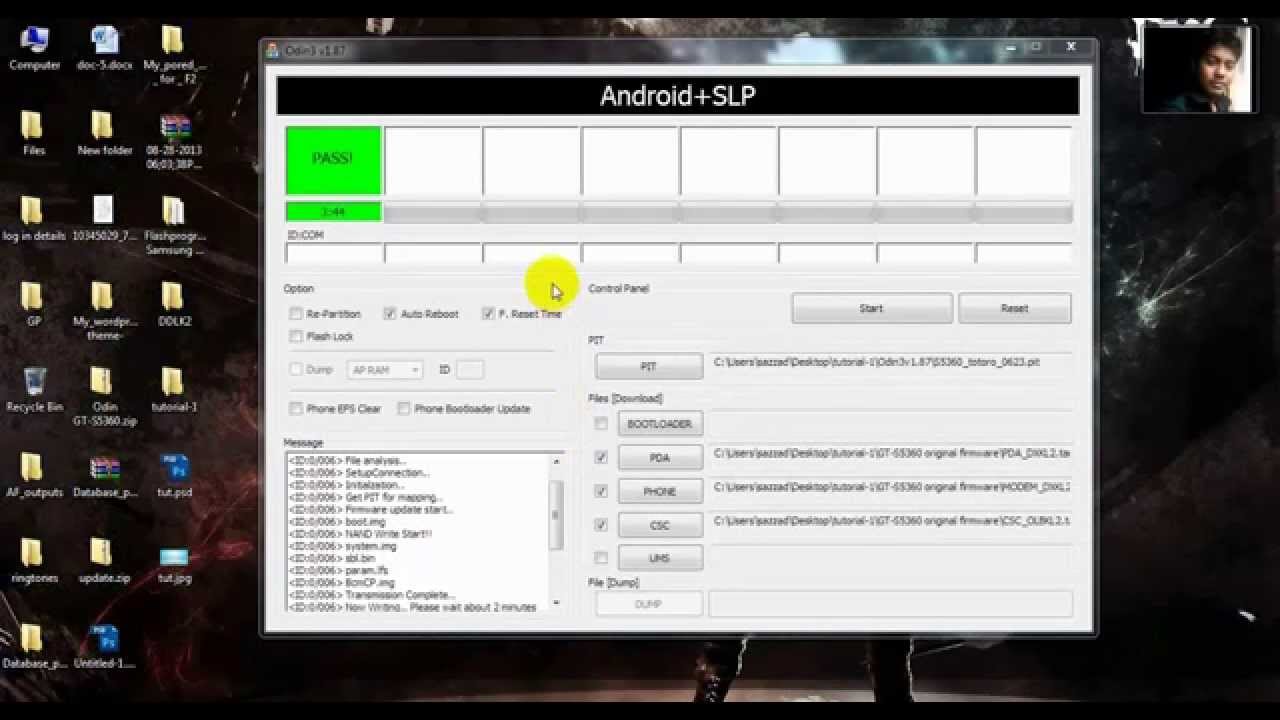Open the 08-28-2013 WinRAR archive
This screenshot has height=720, width=1280.
point(174,141)
